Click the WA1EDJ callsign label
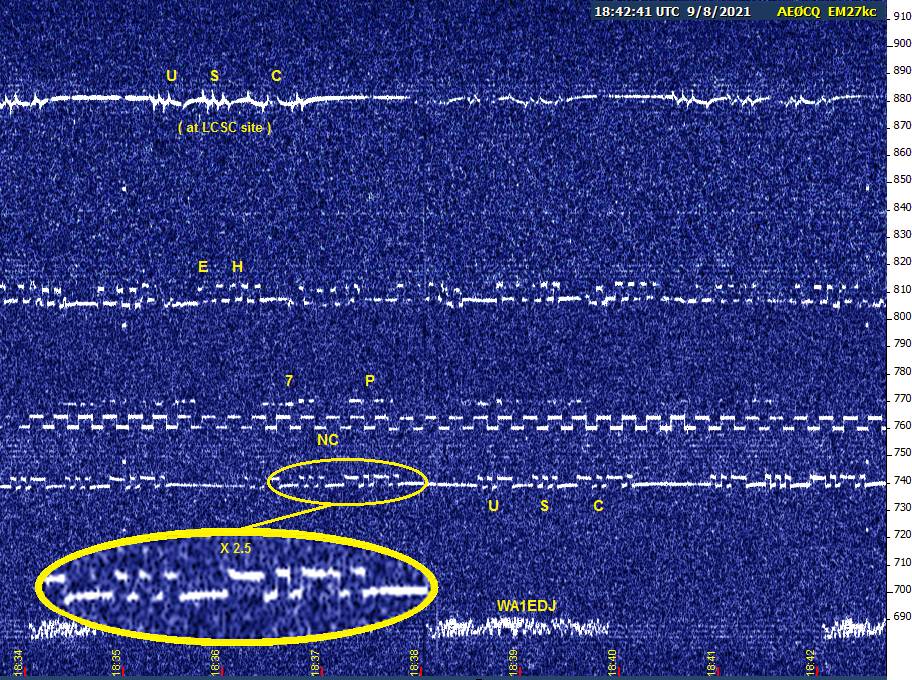Screen dimensions: 912x680 526,606
